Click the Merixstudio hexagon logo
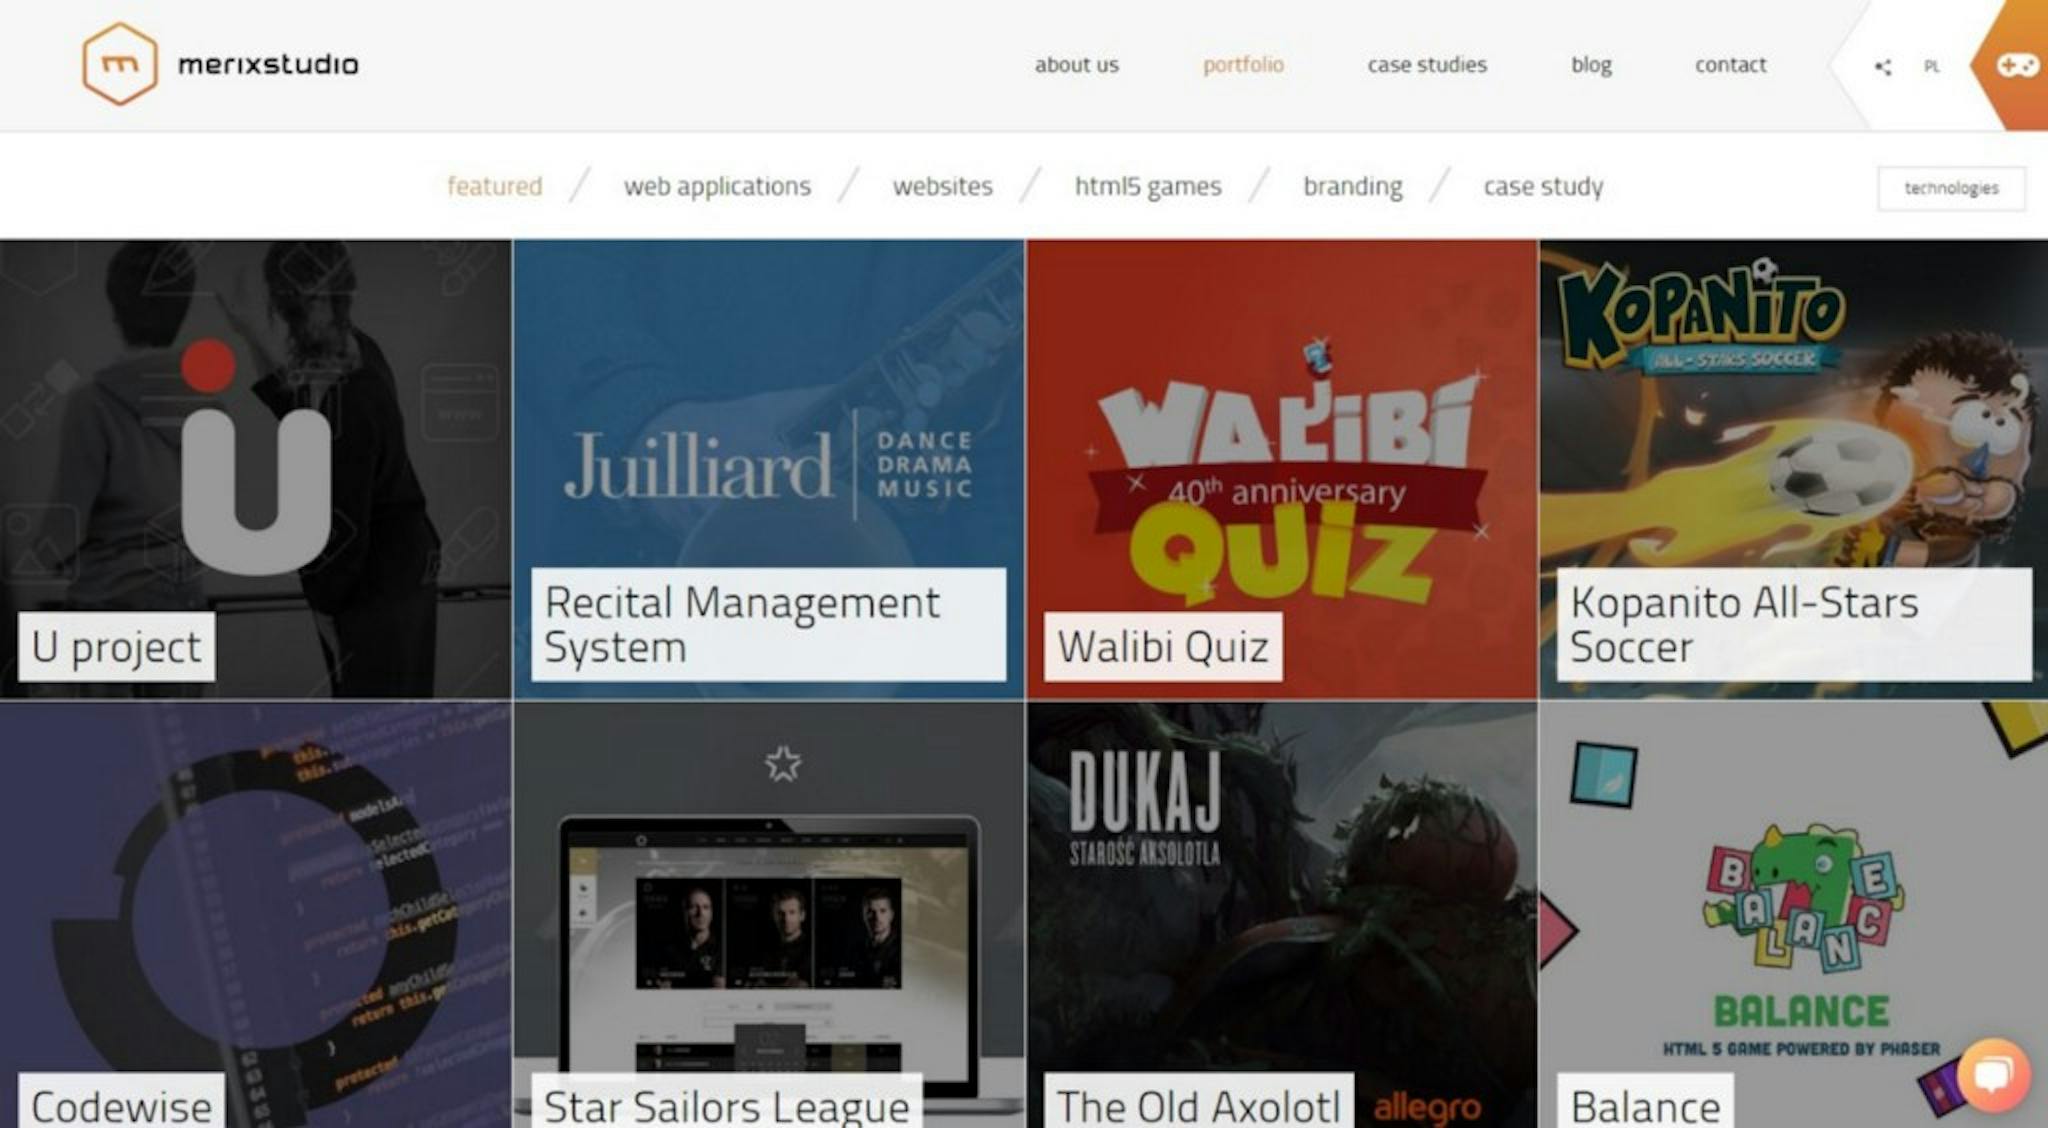2048x1128 pixels. pos(119,64)
